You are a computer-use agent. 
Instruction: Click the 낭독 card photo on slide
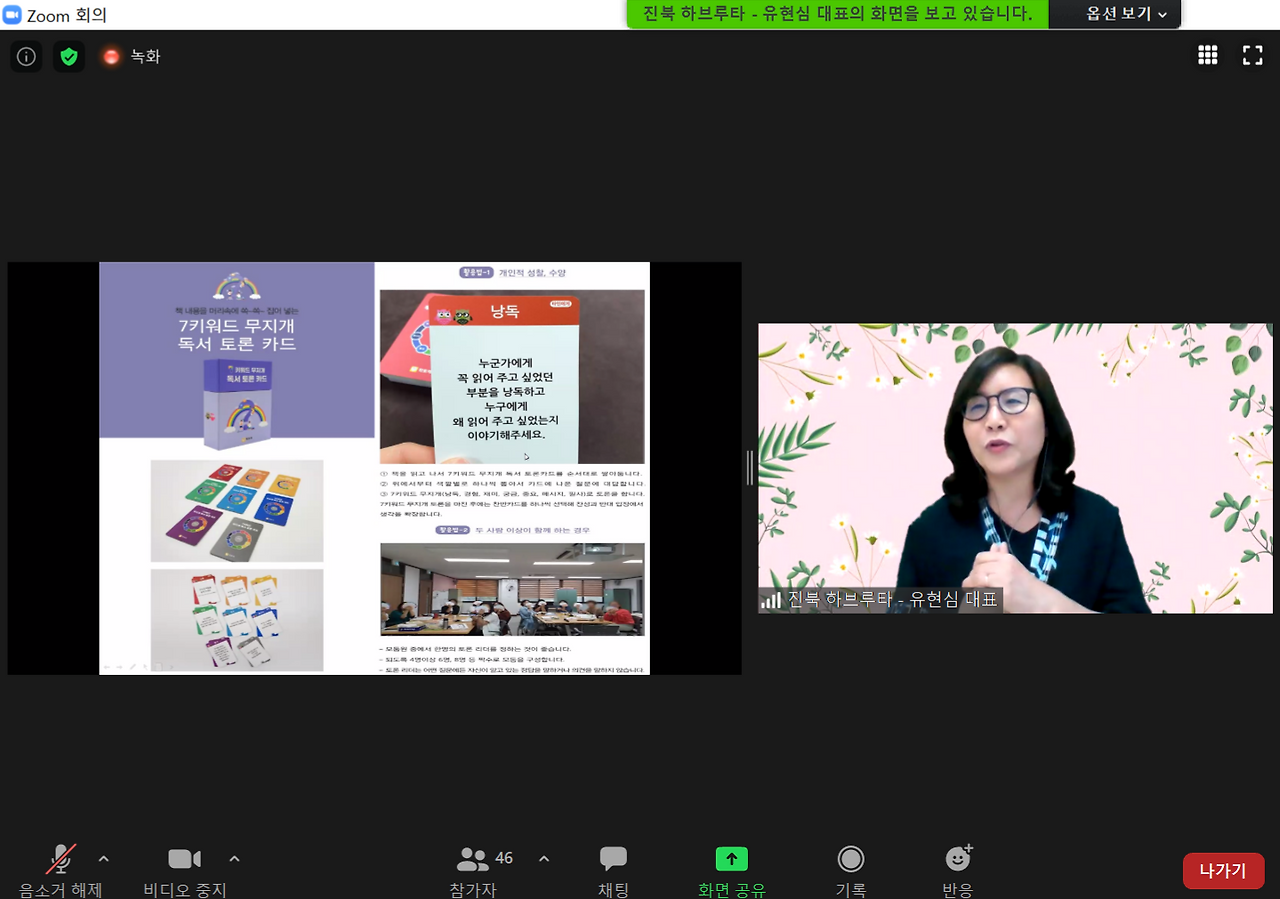(x=512, y=378)
